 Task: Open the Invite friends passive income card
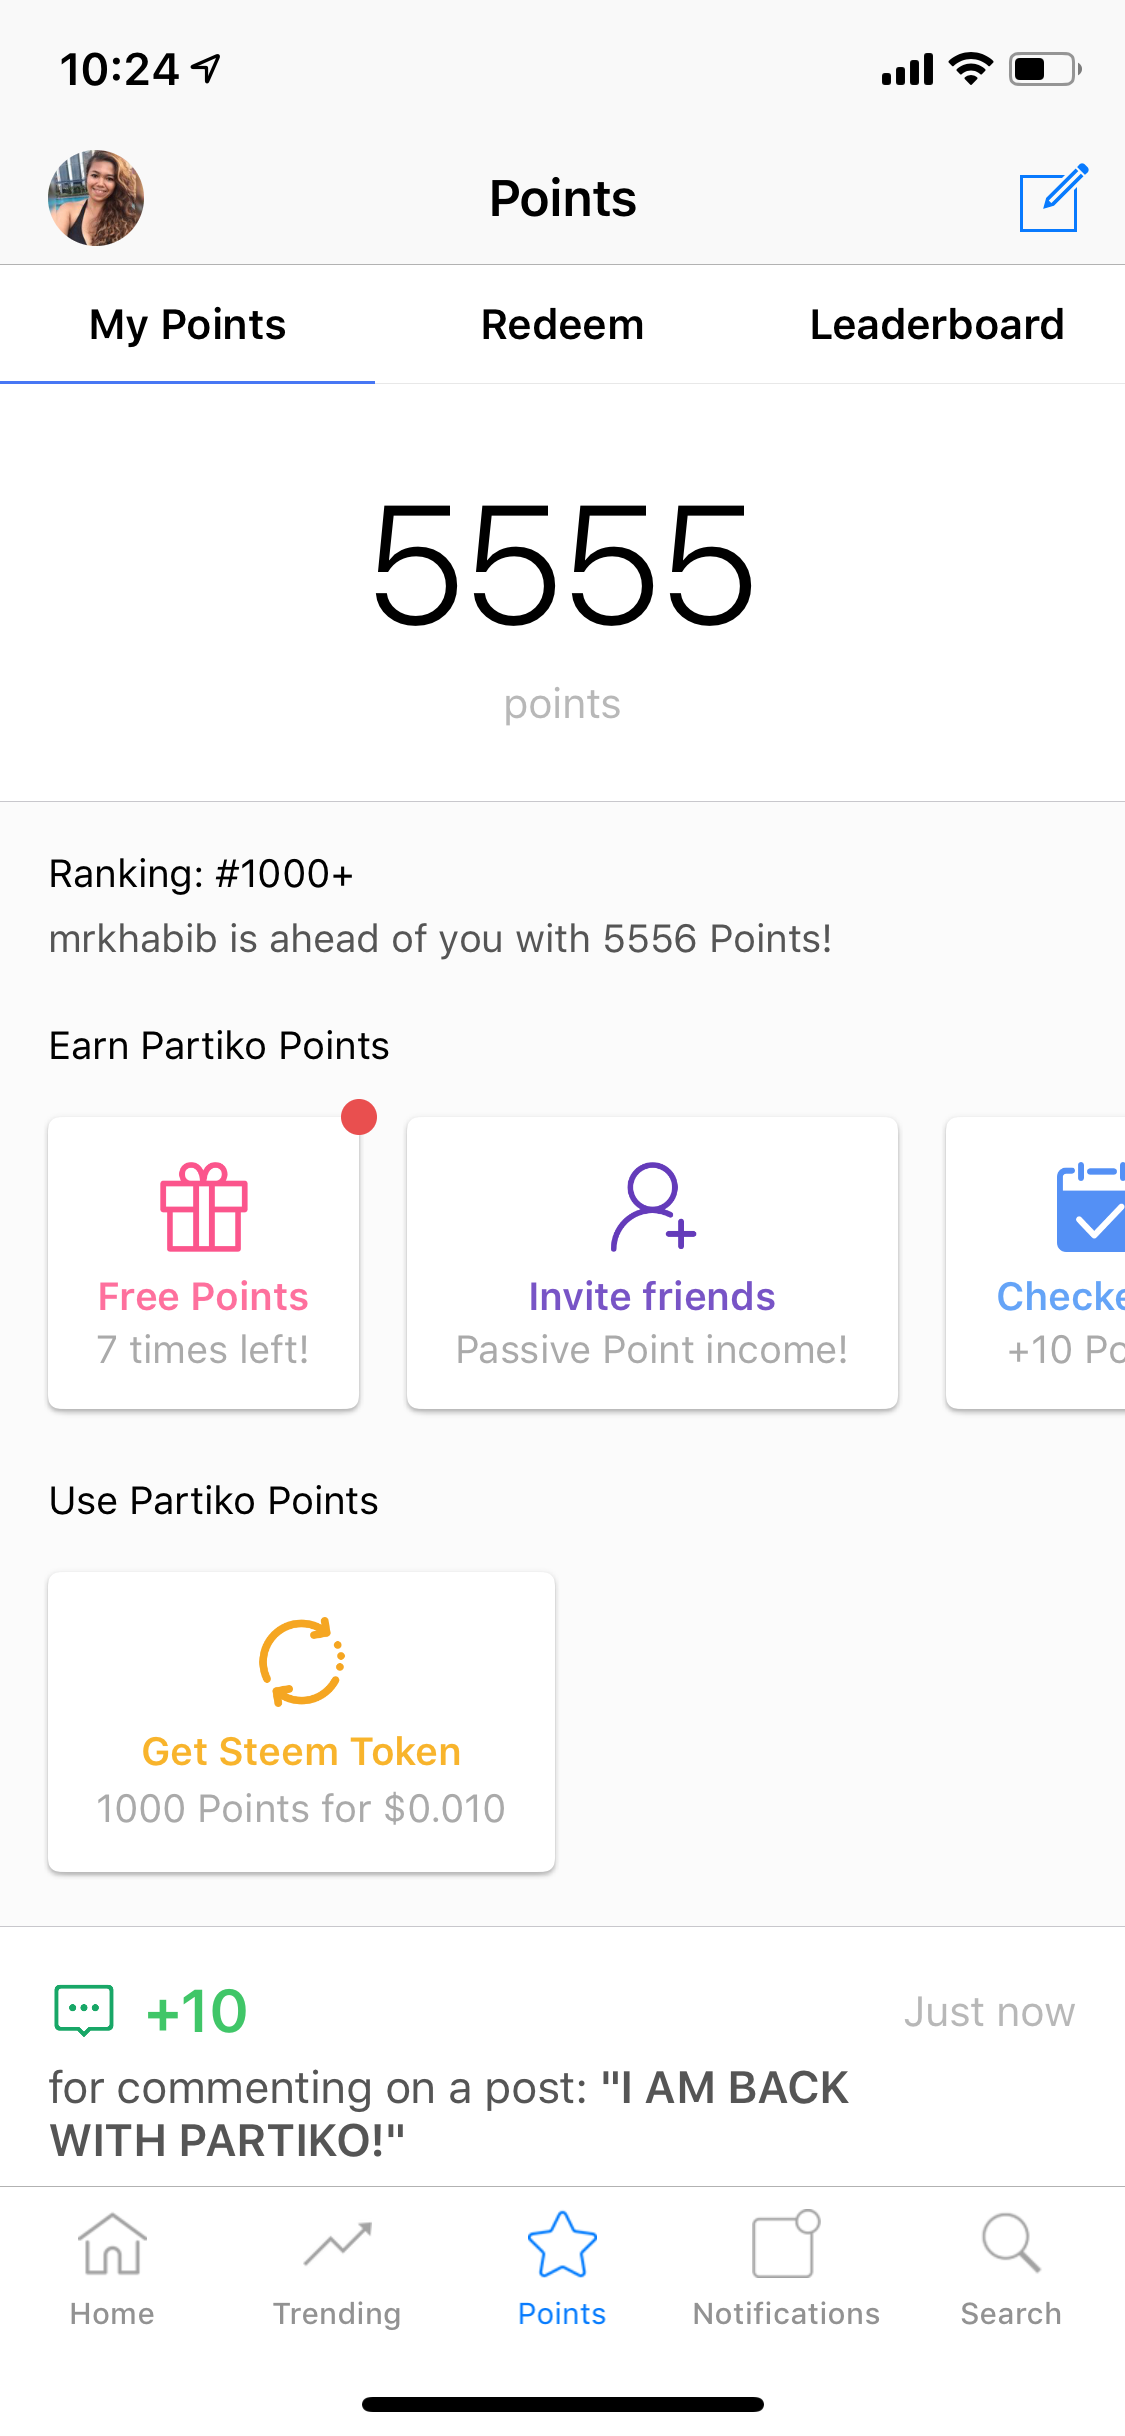point(653,1263)
